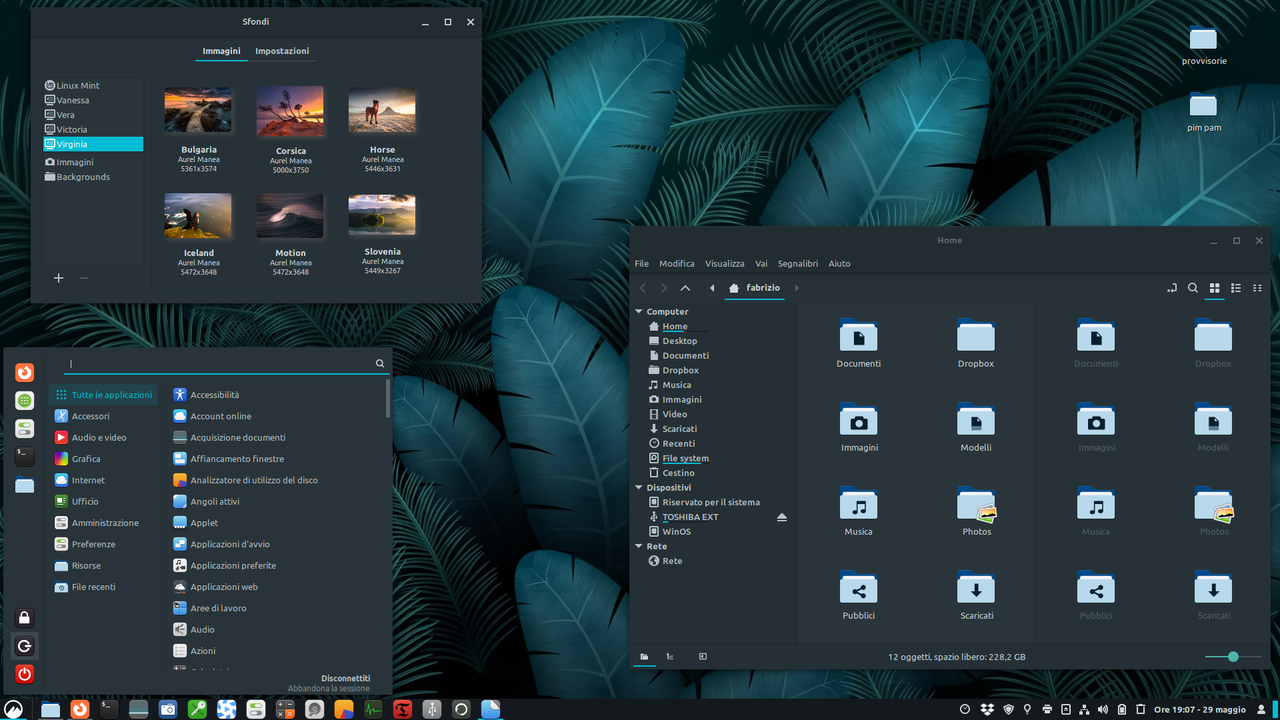1280x720 pixels.
Task: Open the Segnalibri menu
Action: pyautogui.click(x=798, y=264)
